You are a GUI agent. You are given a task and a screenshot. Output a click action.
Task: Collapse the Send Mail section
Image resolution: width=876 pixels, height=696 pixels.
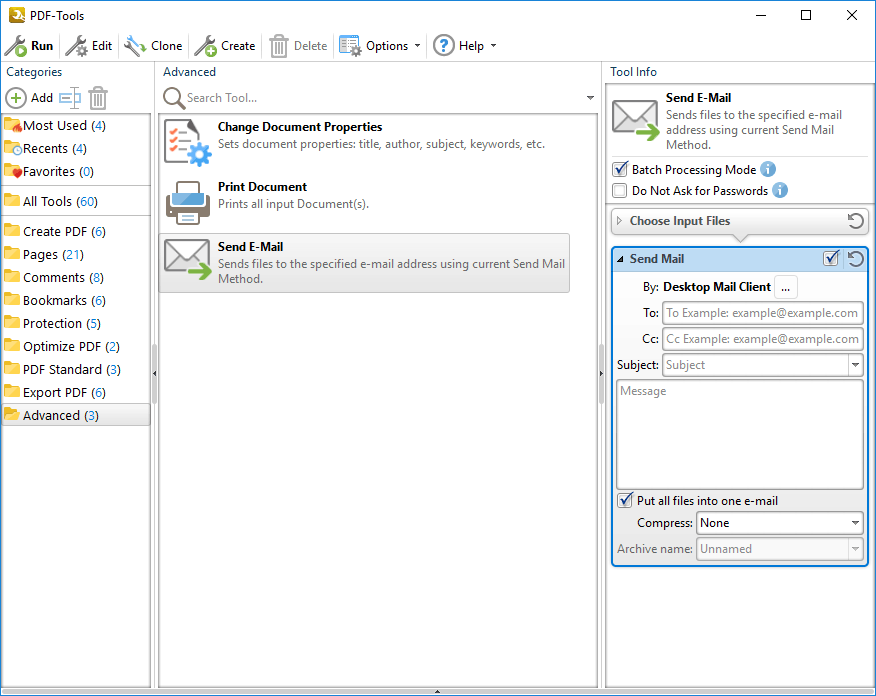tap(620, 259)
